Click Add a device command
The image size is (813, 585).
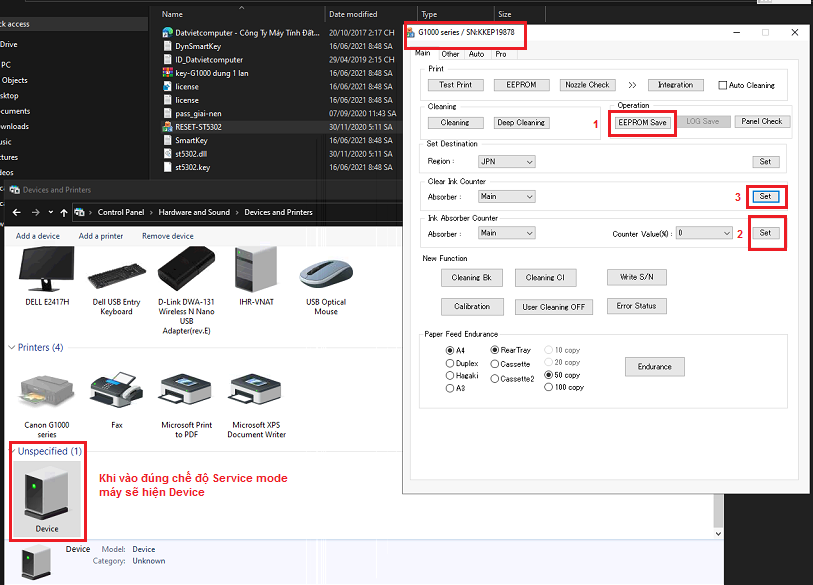tap(38, 236)
